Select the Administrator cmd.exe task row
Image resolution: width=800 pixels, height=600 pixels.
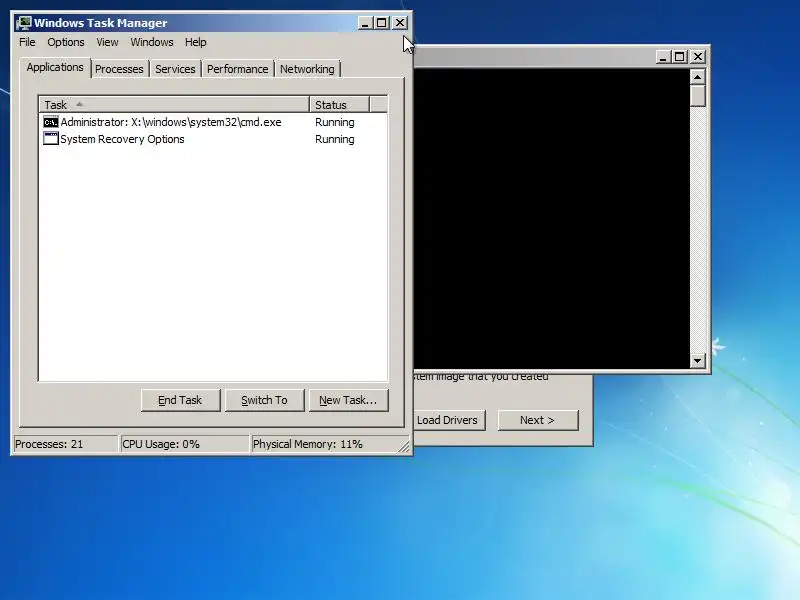213,122
